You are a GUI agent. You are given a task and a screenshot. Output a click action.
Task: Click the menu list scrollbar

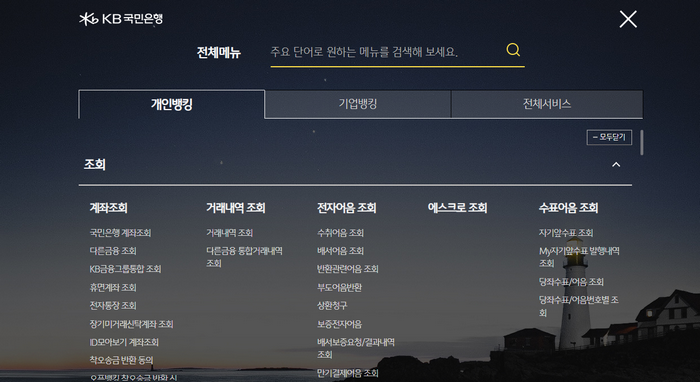click(x=642, y=142)
